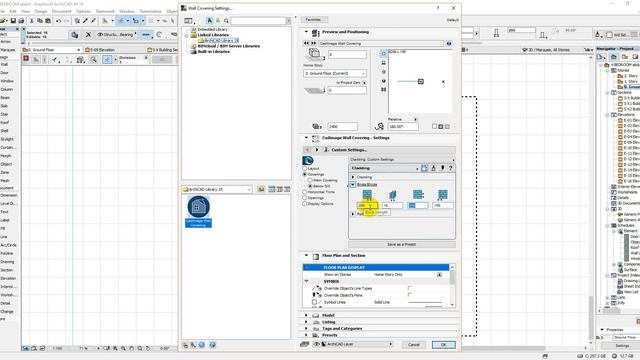Viewport: 640px width, 360px height.
Task: Select the Column tool in the toolbox
Action: pos(7,89)
